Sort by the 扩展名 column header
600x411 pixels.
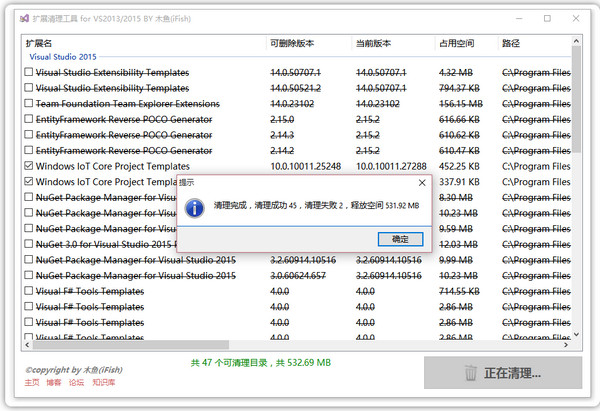(x=145, y=43)
